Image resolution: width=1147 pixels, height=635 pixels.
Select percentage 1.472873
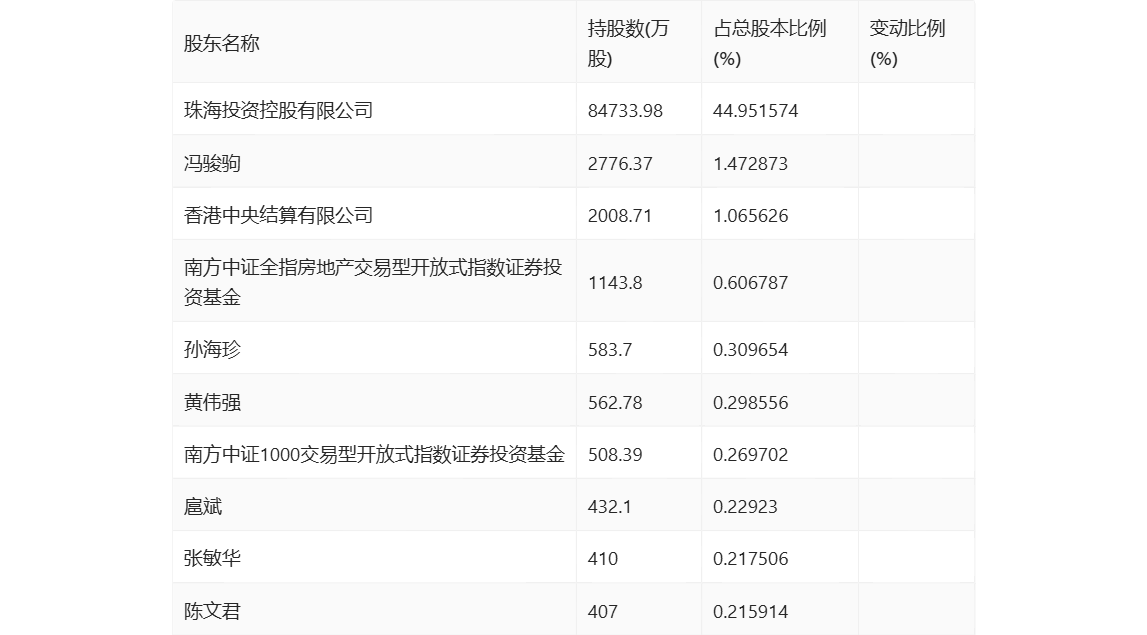pos(751,163)
